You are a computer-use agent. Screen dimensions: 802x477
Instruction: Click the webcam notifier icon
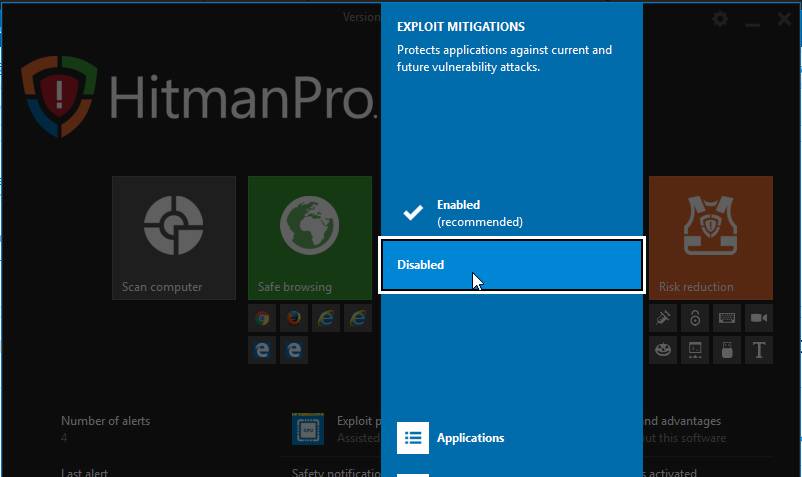pyautogui.click(x=759, y=319)
